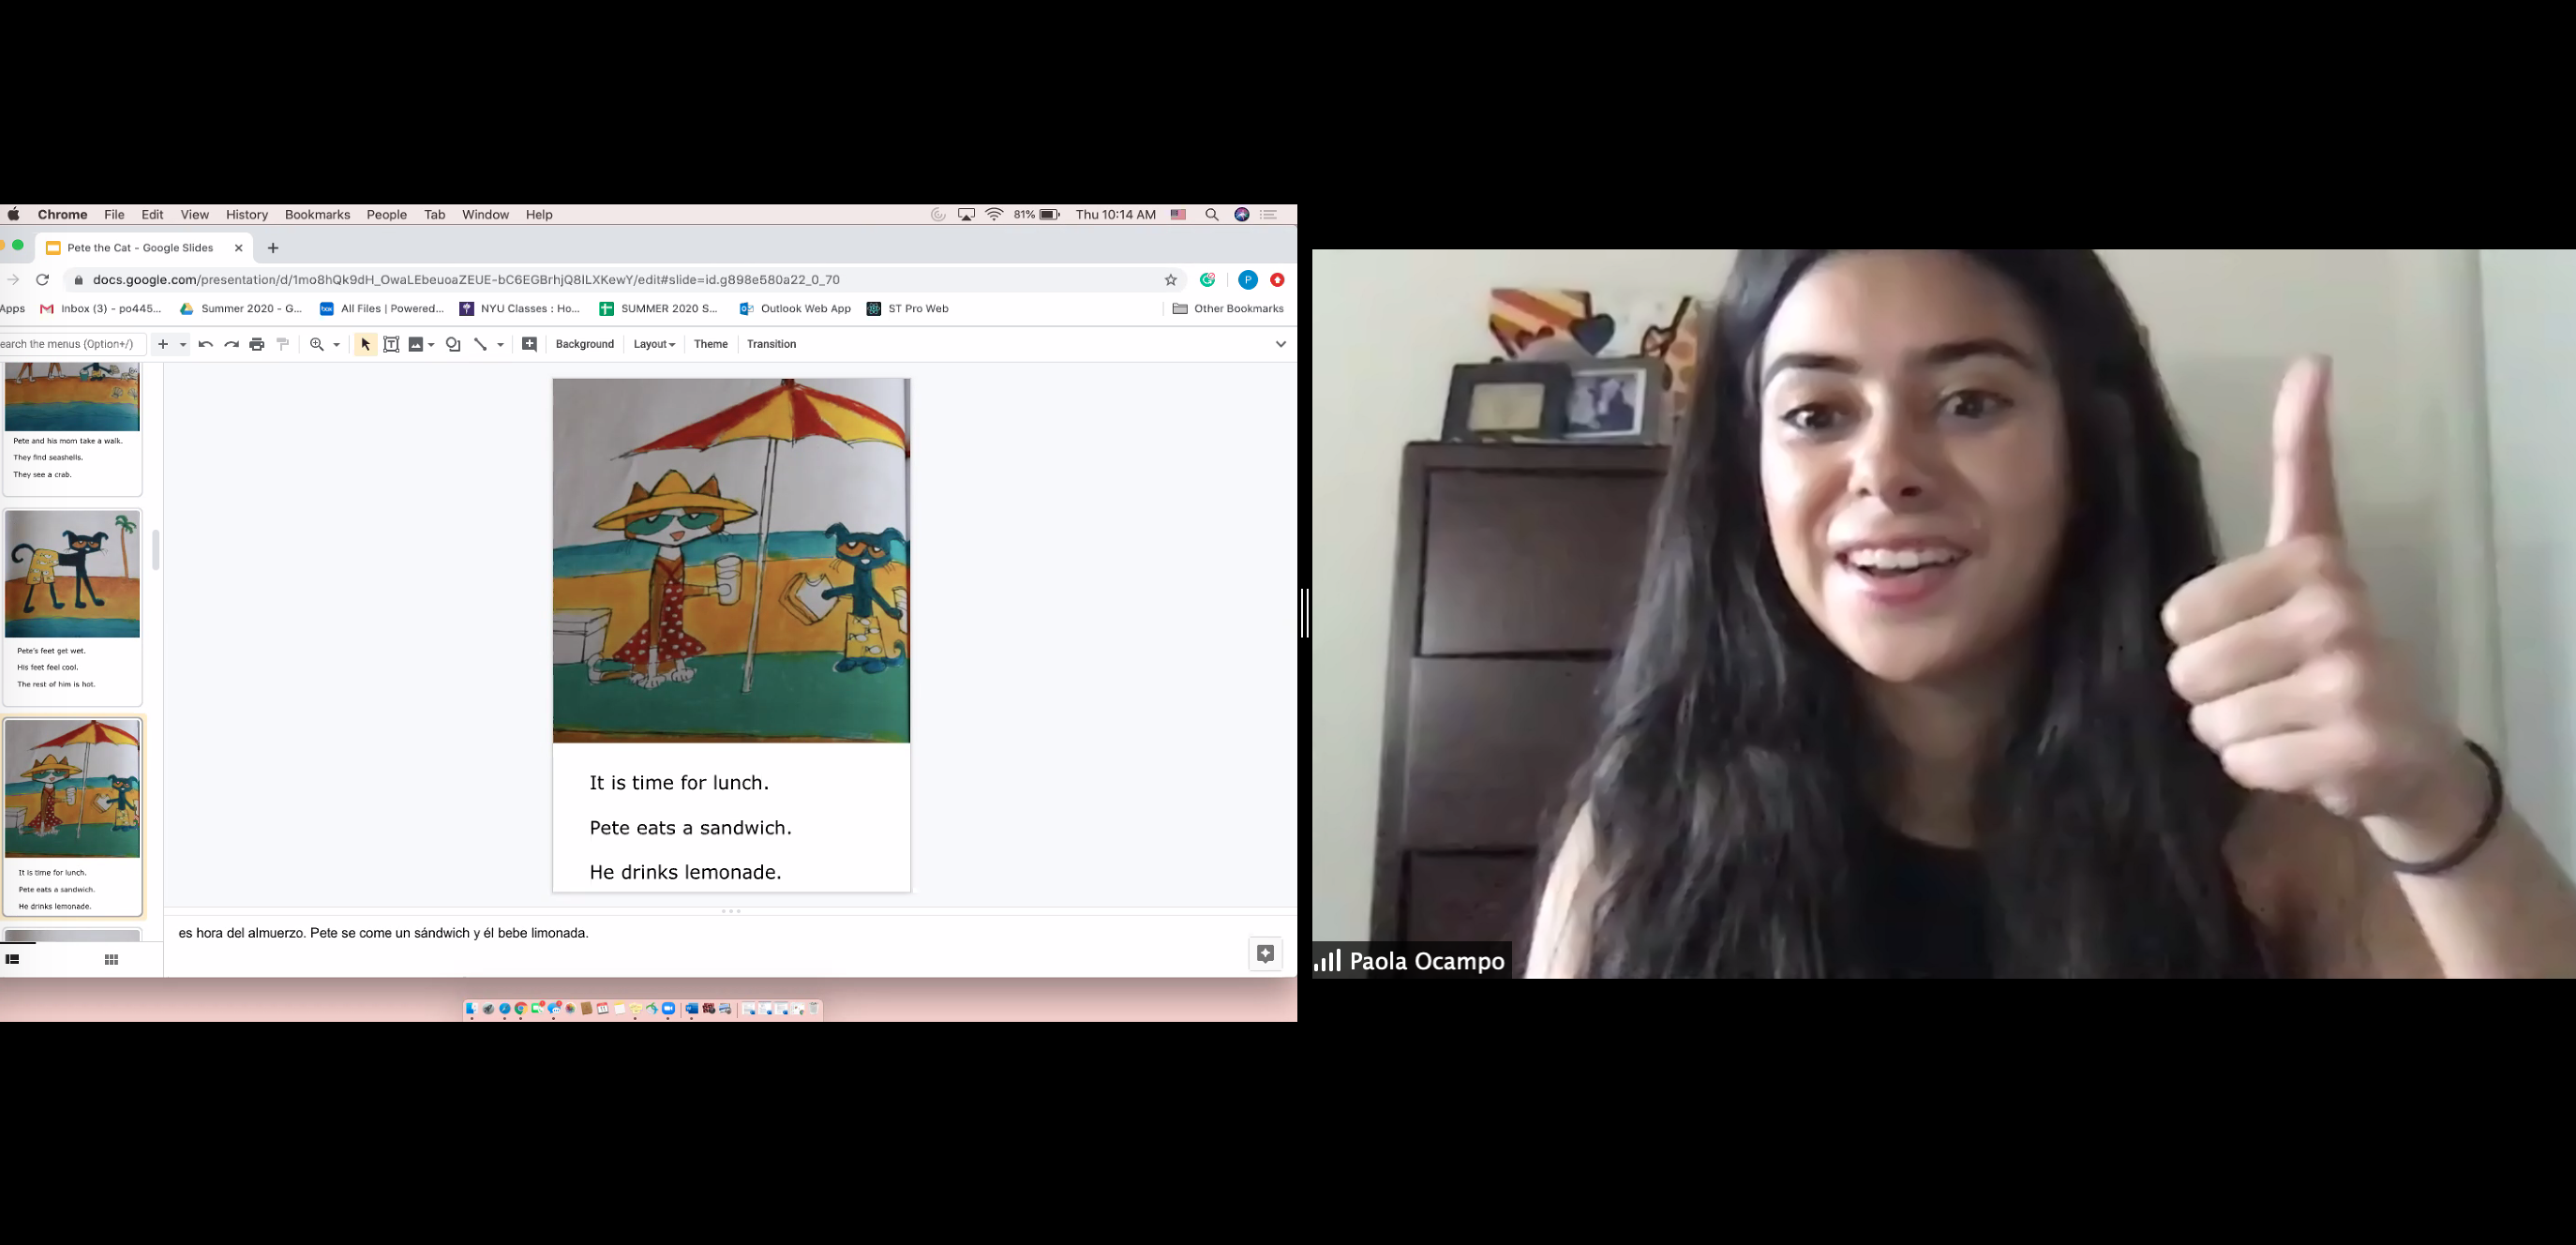
Task: Bookmark page with star icon
Action: point(1171,280)
